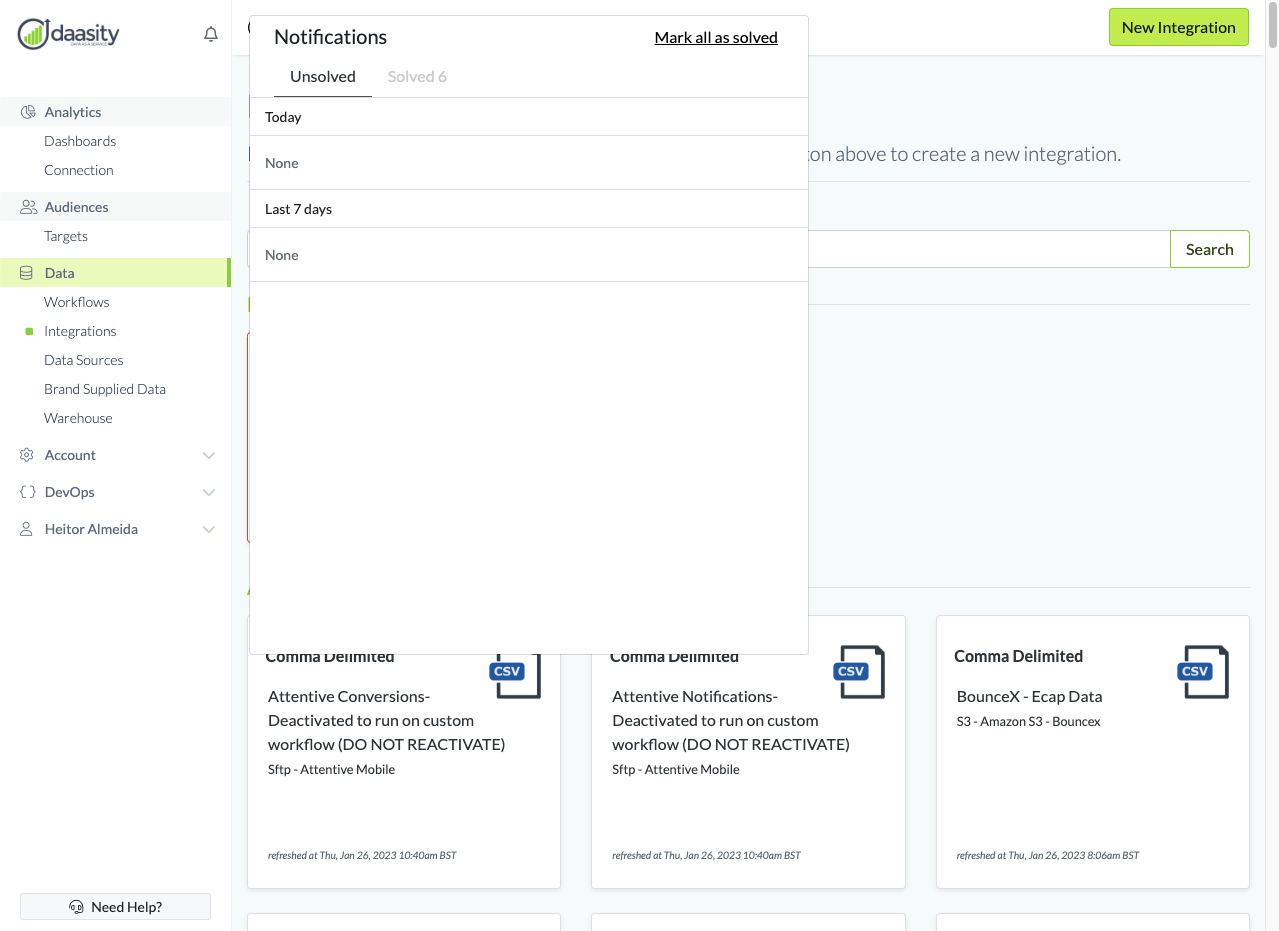Click the BounceX CSV file icon
Screen dimensions: 1279x931
[1202, 671]
